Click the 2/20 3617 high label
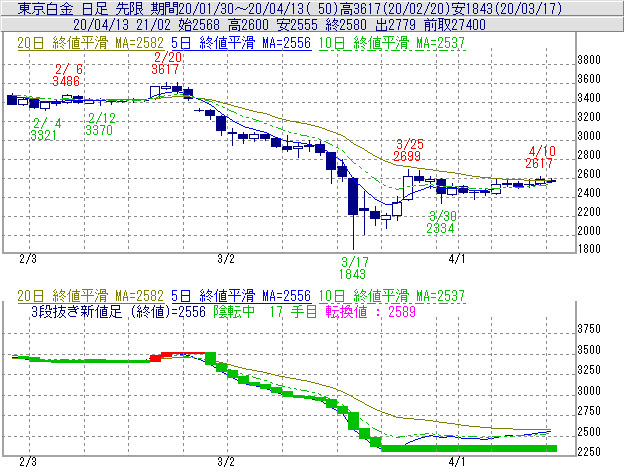The image size is (624, 474). pyautogui.click(x=166, y=63)
